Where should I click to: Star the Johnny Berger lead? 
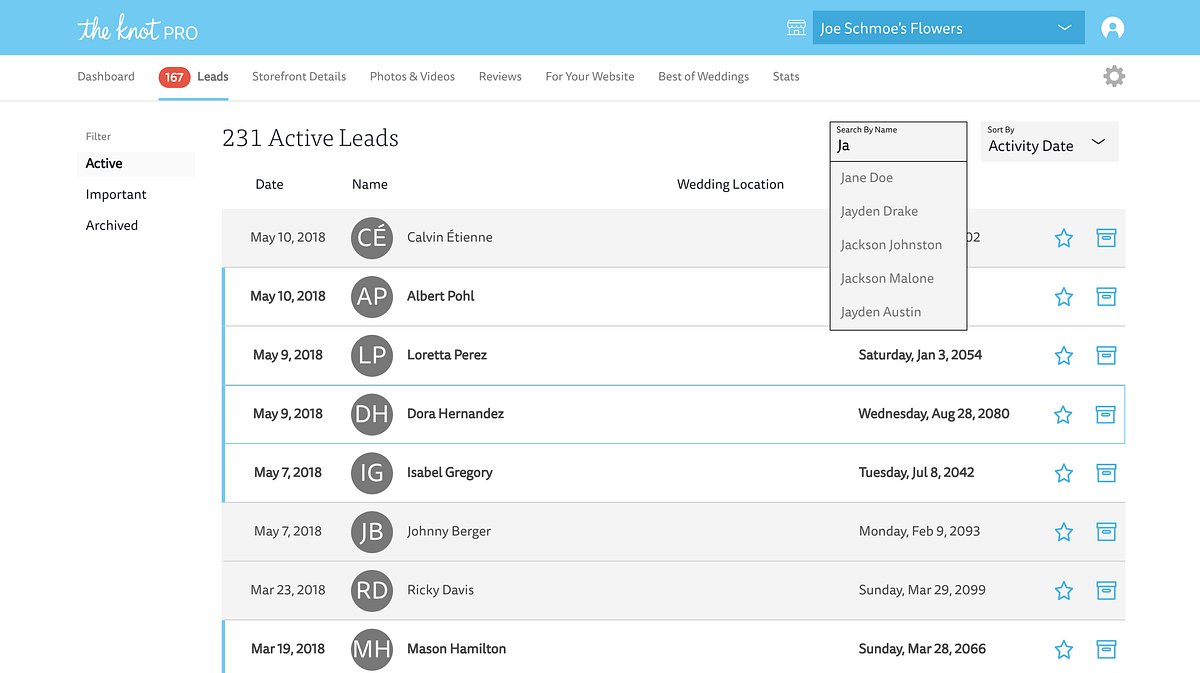coord(1064,532)
